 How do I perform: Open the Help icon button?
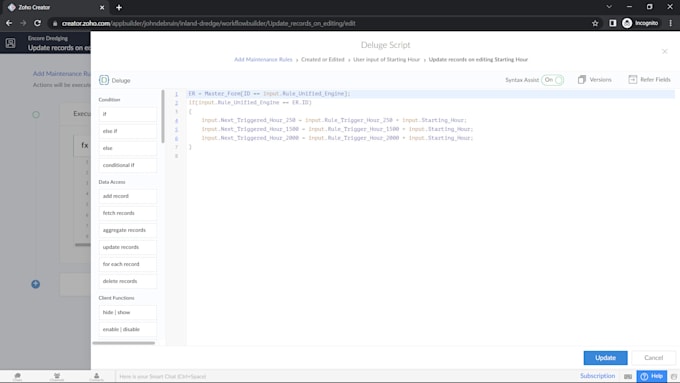point(652,376)
